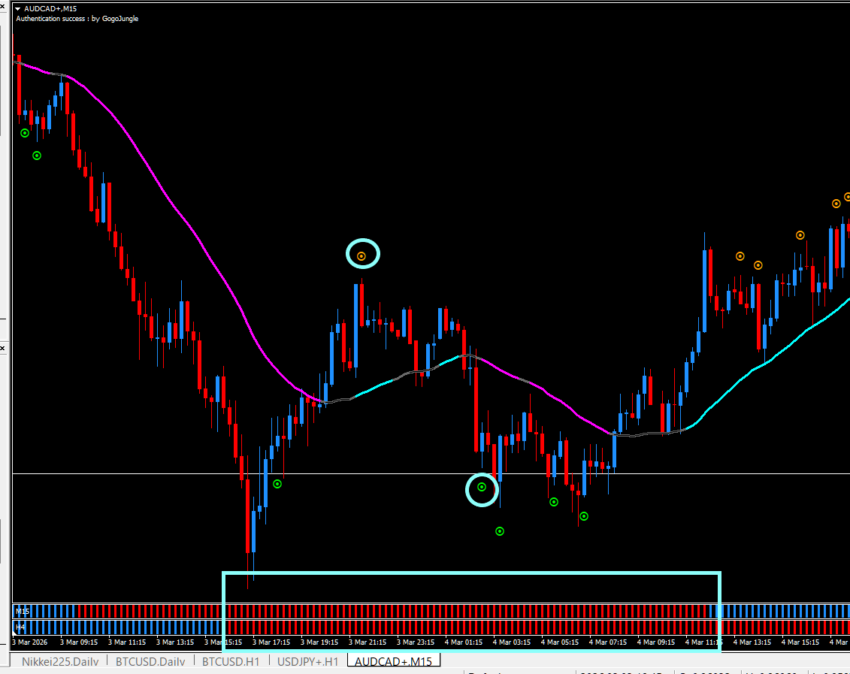Click the "3 Mar 17:15" time axis label
Screen dimensions: 850x674
point(271,642)
